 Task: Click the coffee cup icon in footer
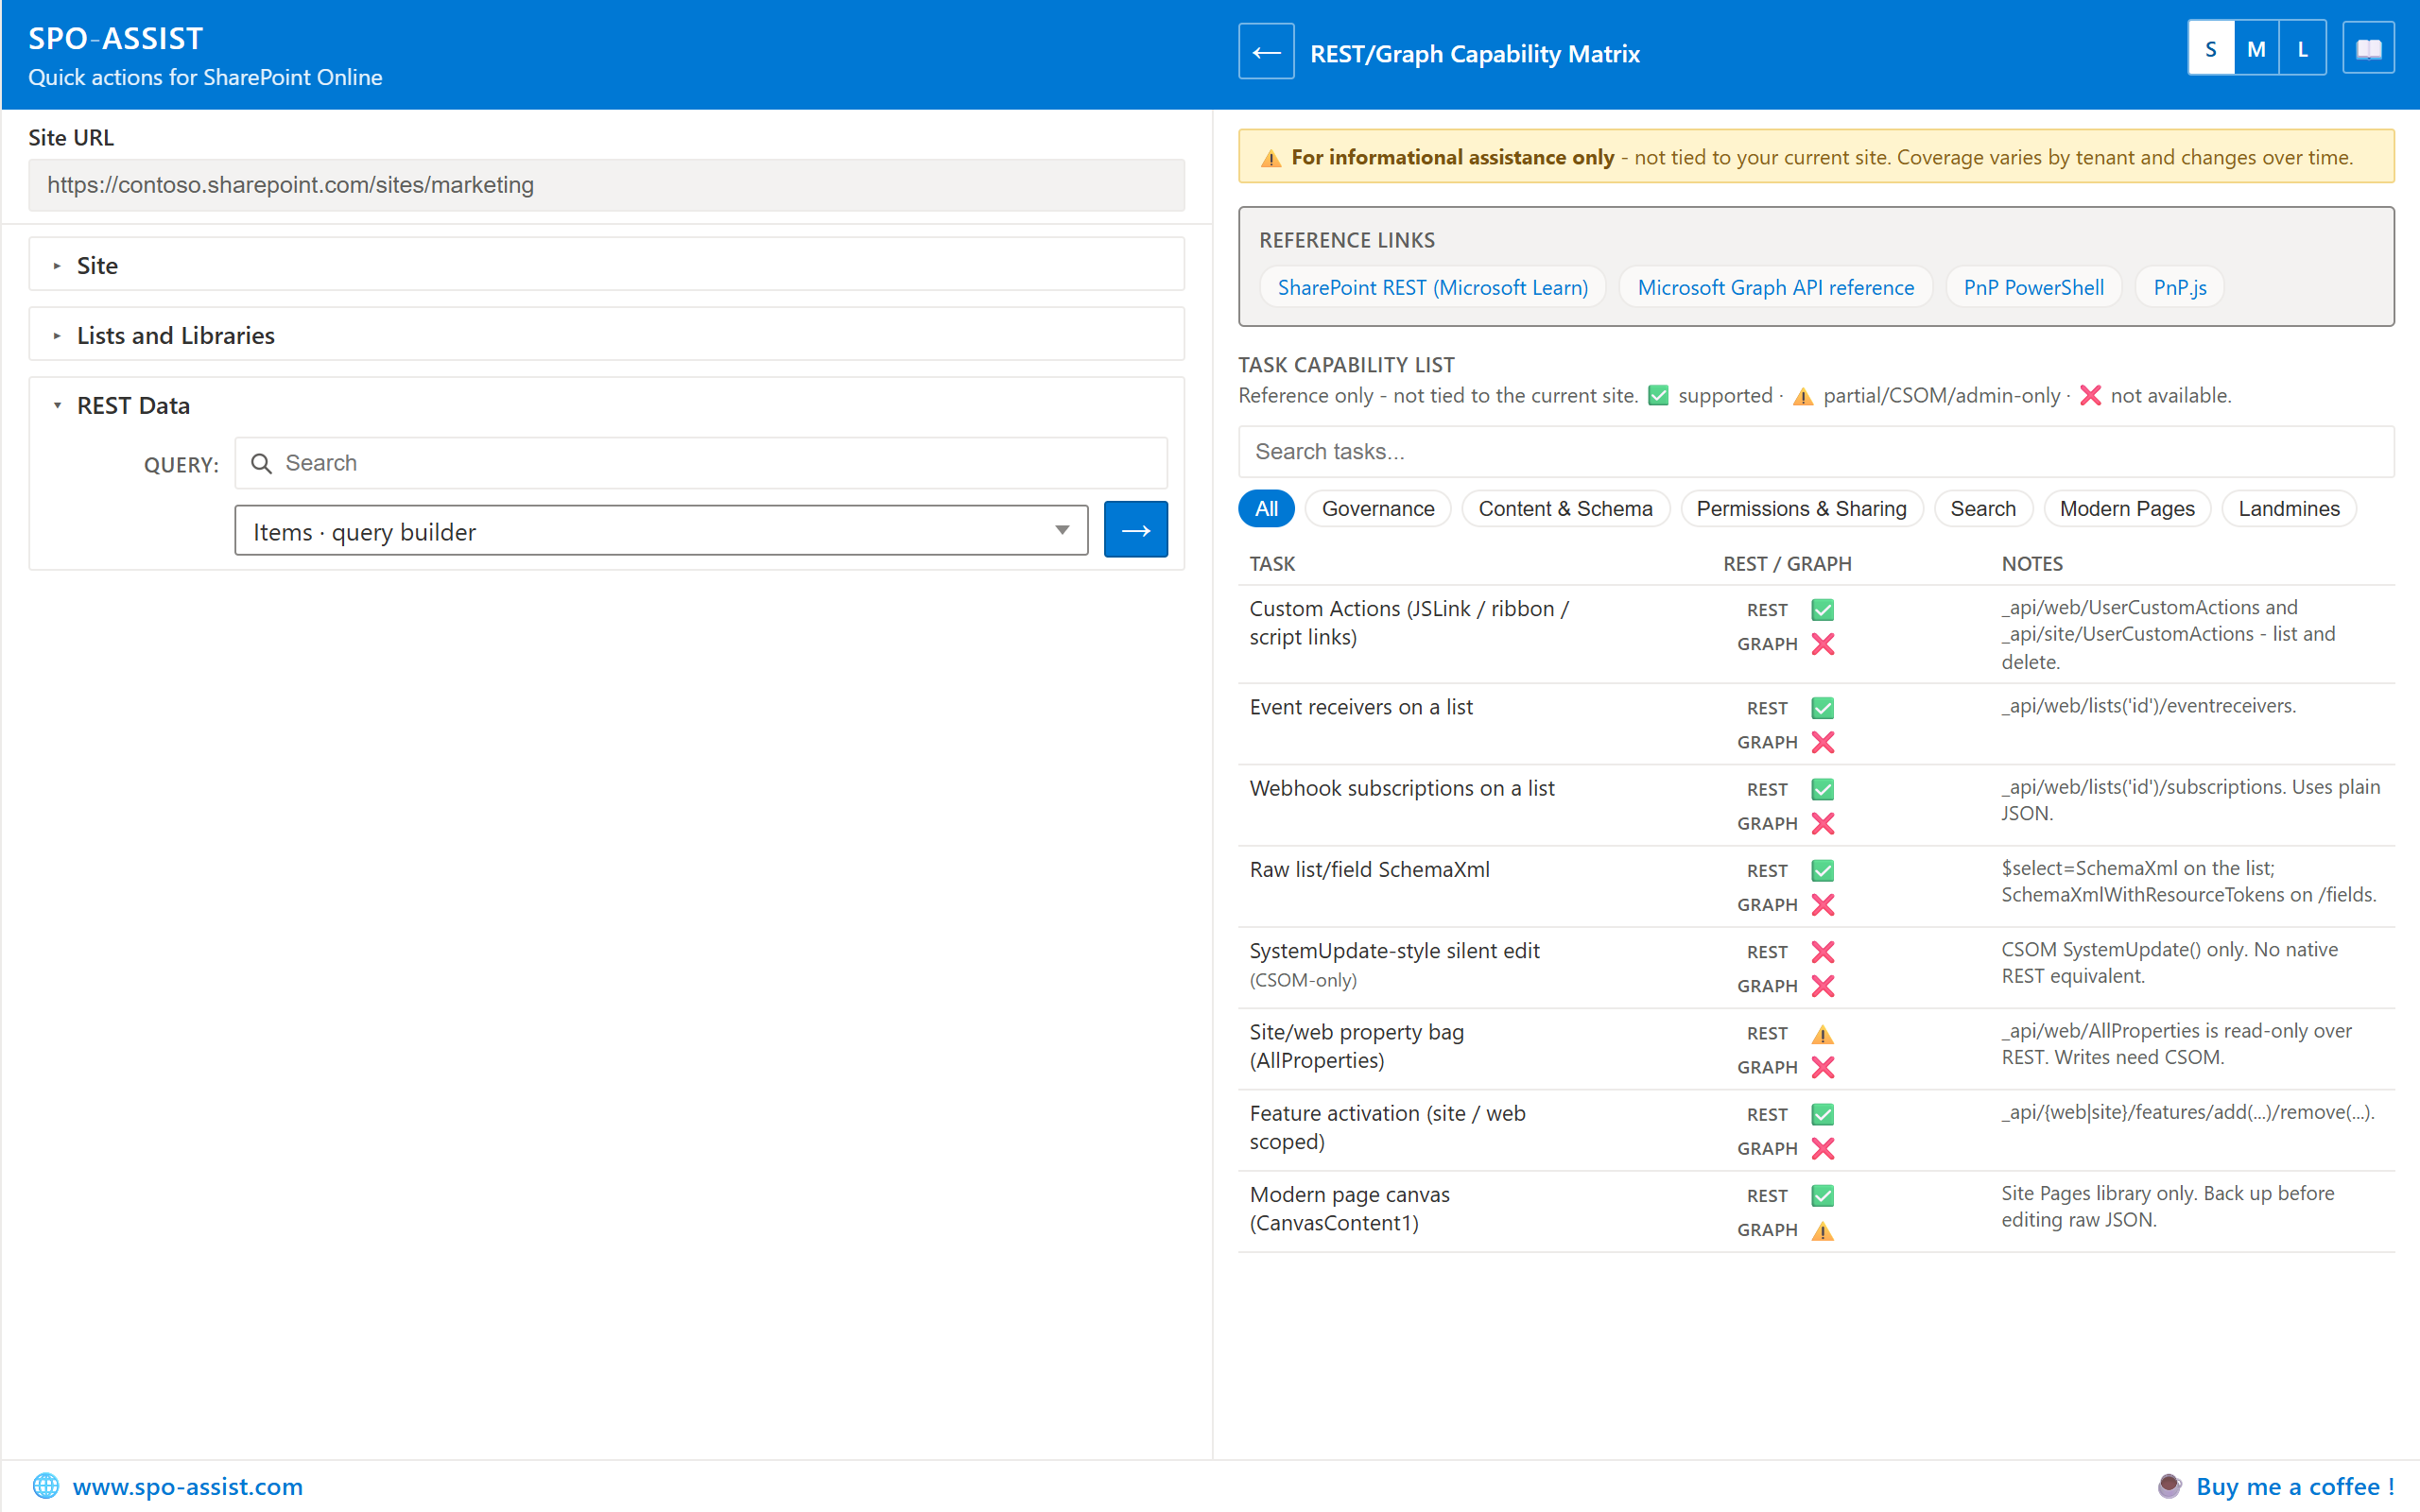click(x=2169, y=1485)
